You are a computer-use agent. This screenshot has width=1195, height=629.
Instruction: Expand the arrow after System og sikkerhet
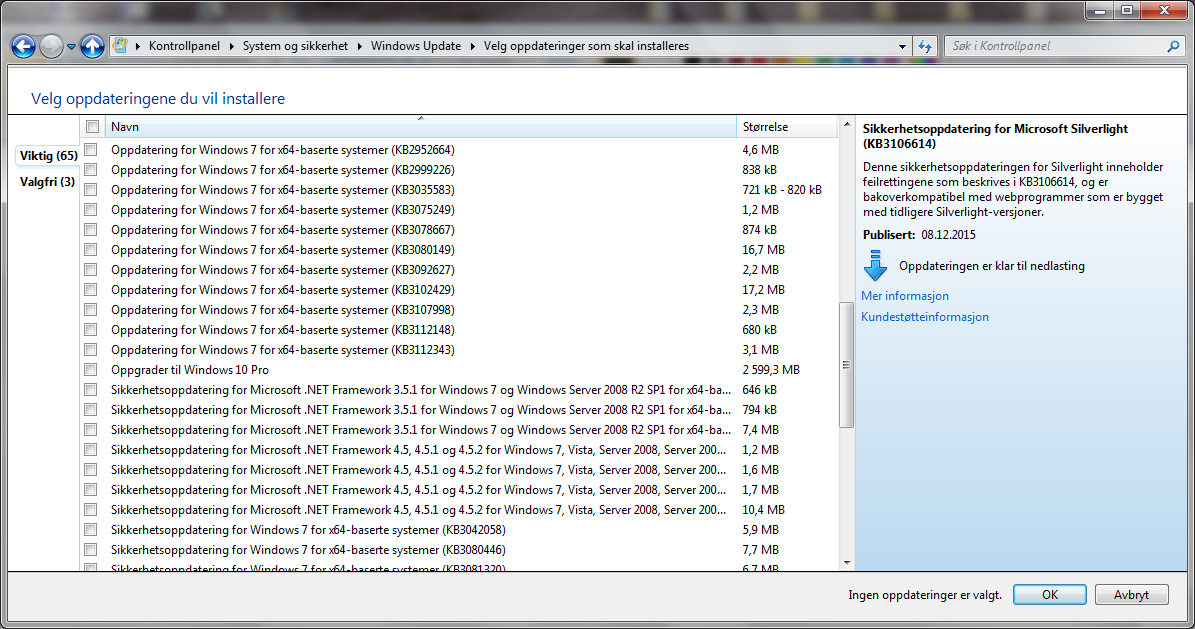tap(360, 47)
